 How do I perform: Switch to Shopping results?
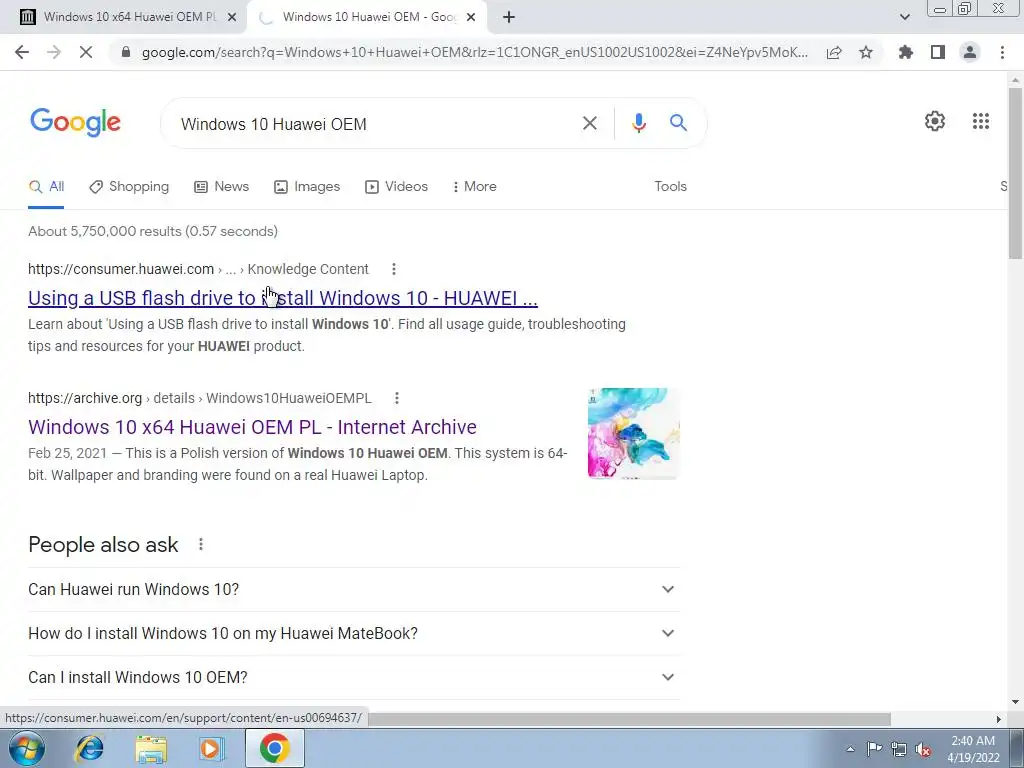tap(129, 187)
